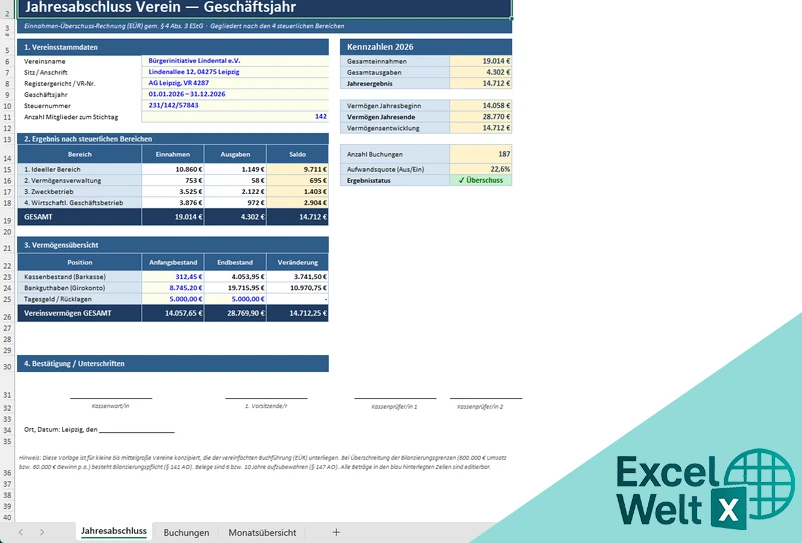802x543 pixels.
Task: Select the Kassenbestand Anfangsbestand '312,45 €'
Action: [x=173, y=277]
